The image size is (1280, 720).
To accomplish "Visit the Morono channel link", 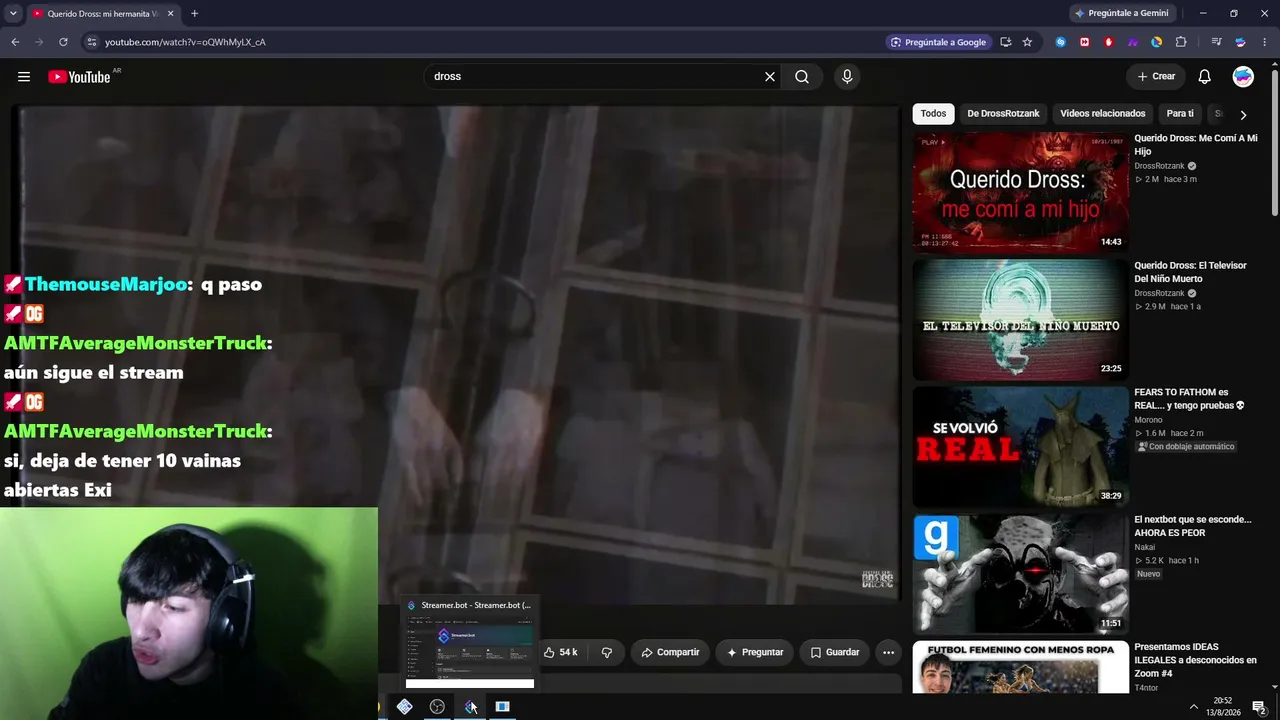I will (1148, 420).
